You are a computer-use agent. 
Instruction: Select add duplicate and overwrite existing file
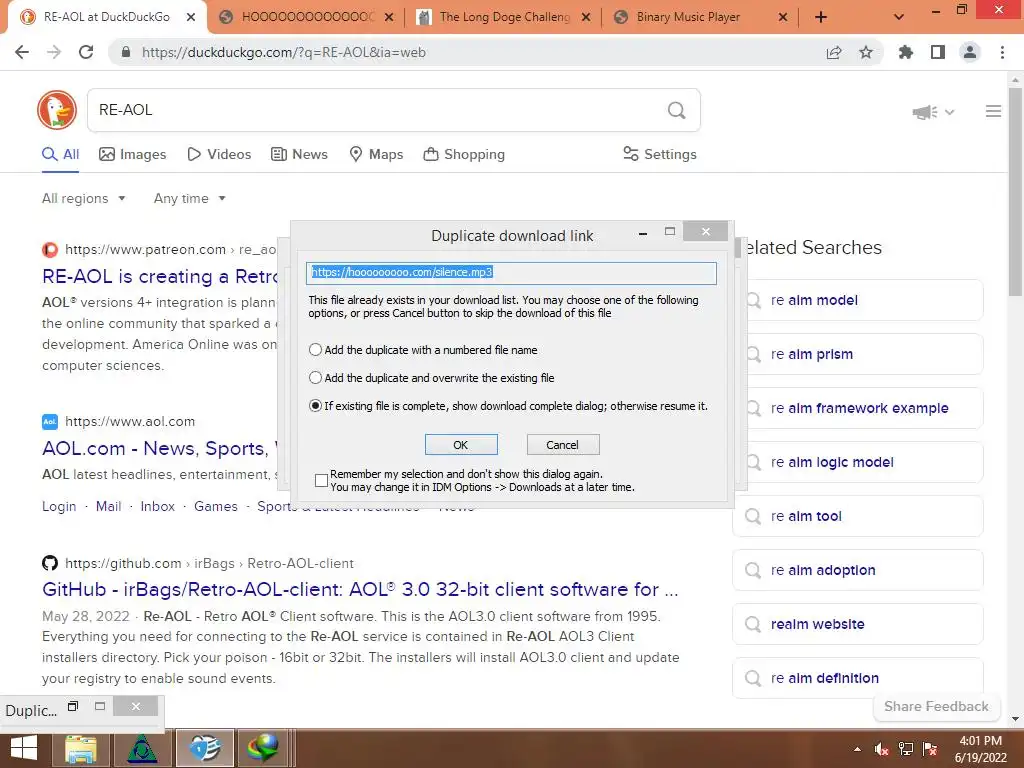pyautogui.click(x=315, y=378)
